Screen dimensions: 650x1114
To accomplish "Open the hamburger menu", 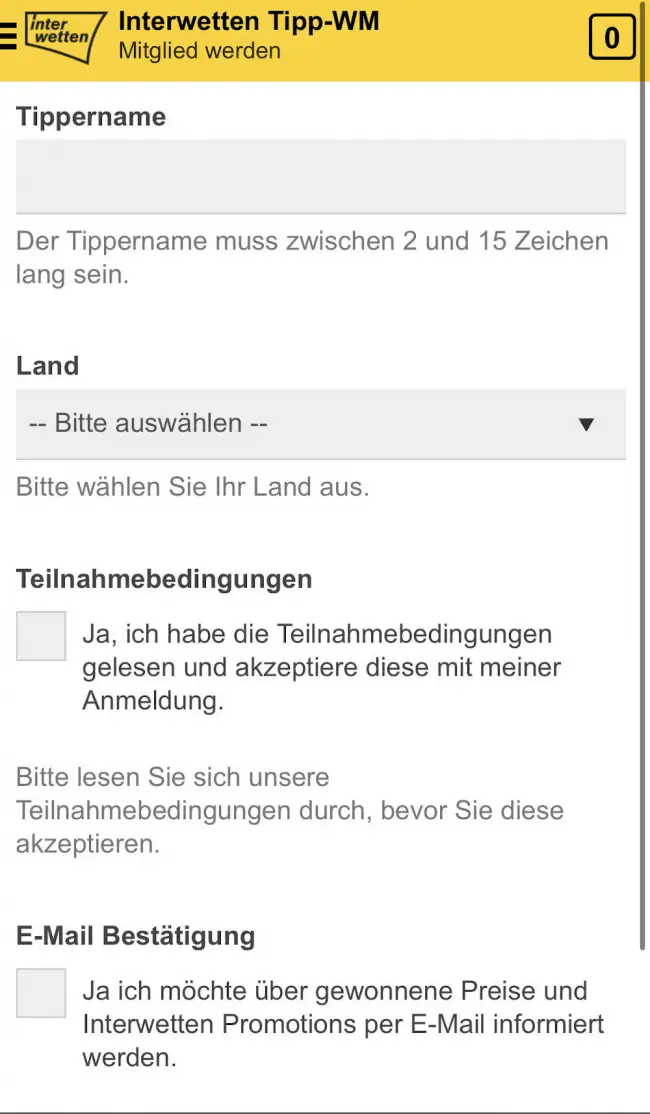I will coord(8,36).
